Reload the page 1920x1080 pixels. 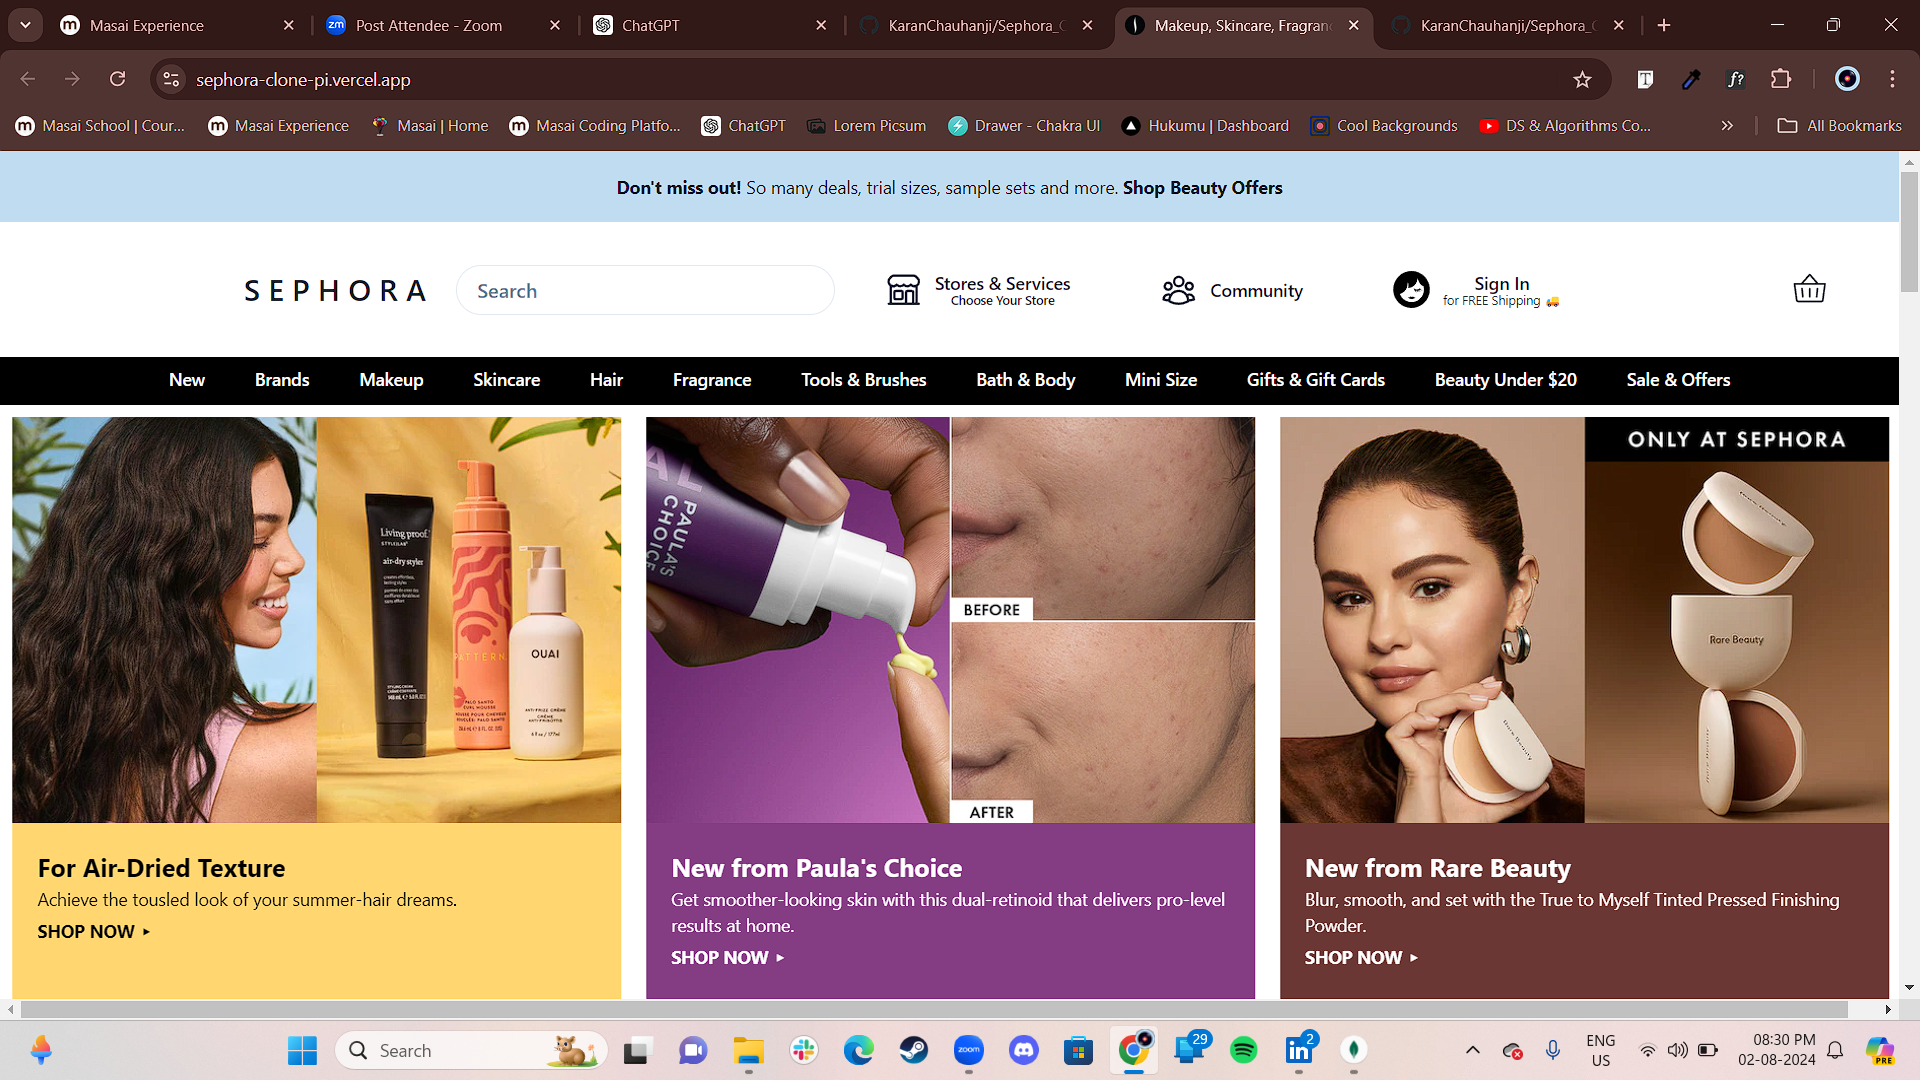tap(118, 79)
